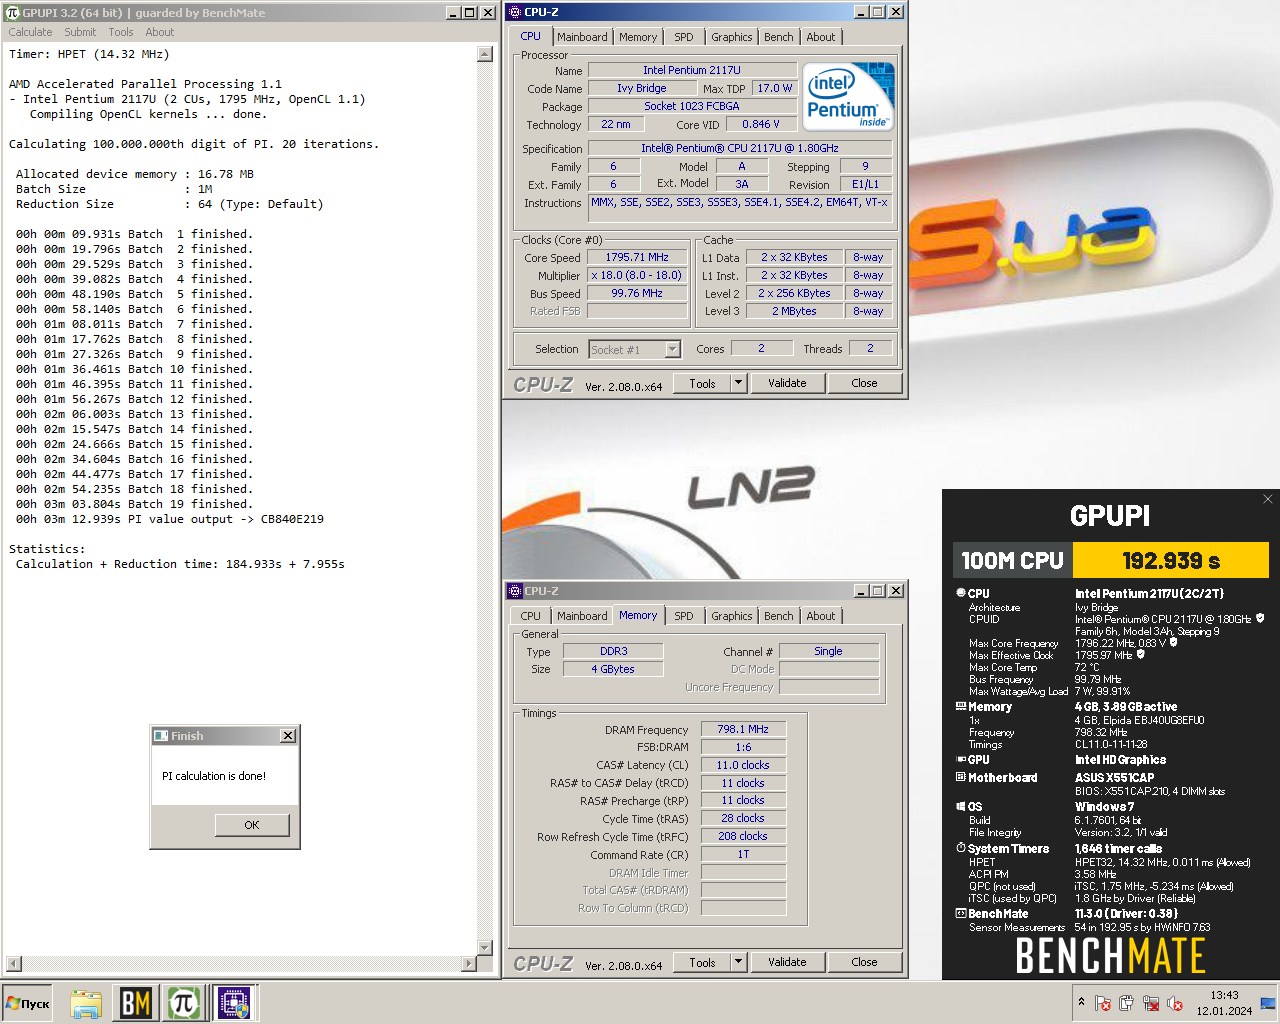Click the GPUPI pi icon in its title bar
The height and width of the screenshot is (1024, 1280).
click(13, 13)
